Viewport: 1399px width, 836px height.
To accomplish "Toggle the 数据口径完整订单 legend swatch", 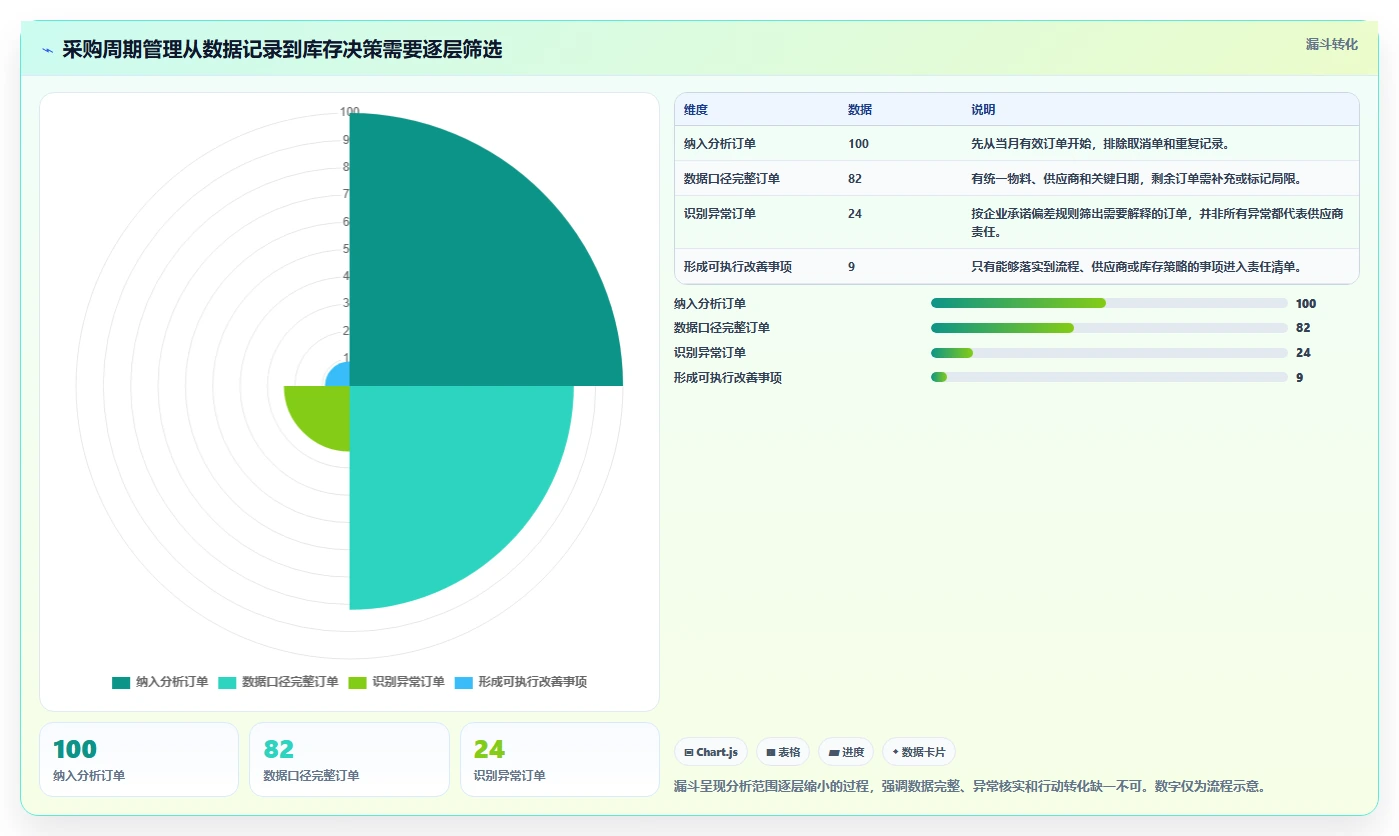I will click(227, 682).
